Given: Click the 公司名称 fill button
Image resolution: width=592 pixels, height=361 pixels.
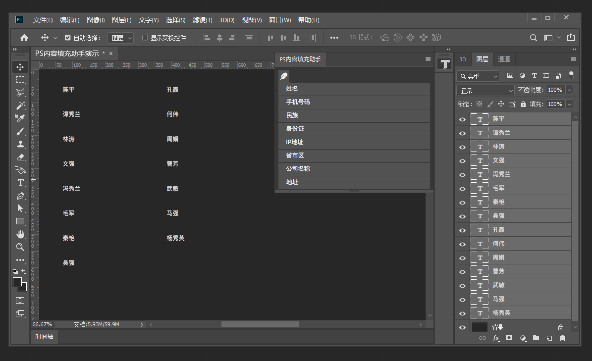Looking at the screenshot, I should 354,169.
